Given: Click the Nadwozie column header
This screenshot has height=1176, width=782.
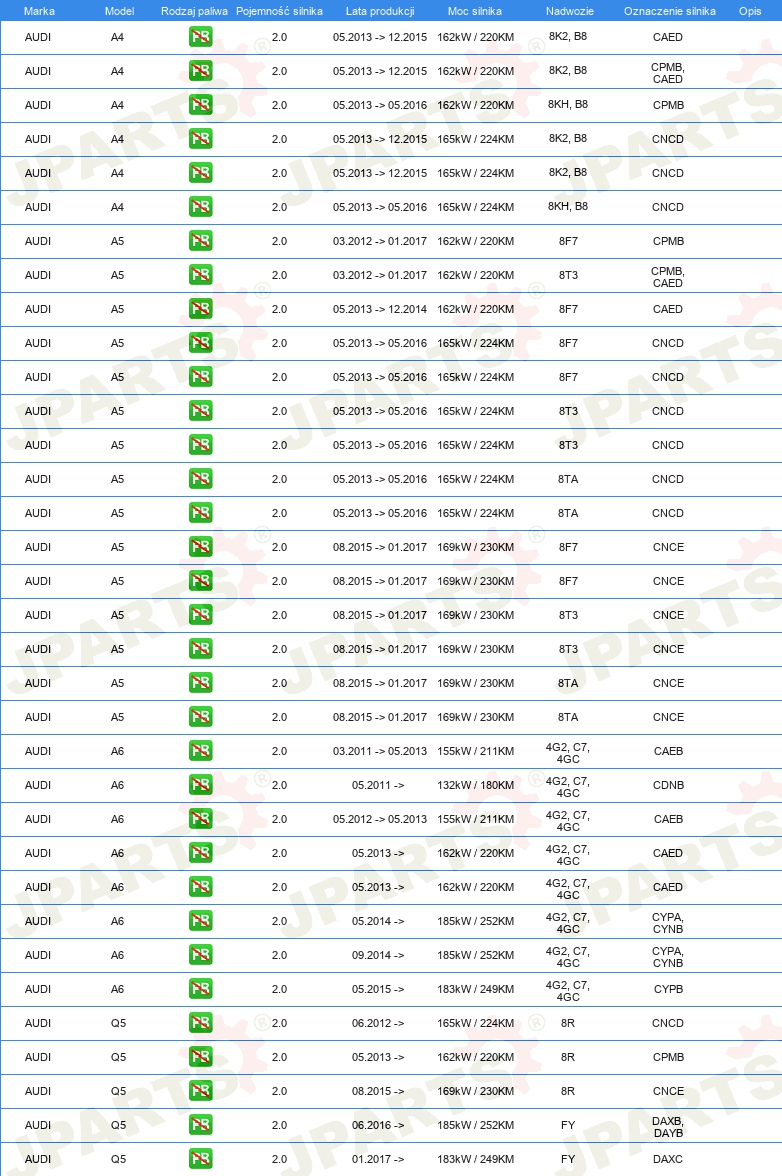Looking at the screenshot, I should click(x=569, y=11).
